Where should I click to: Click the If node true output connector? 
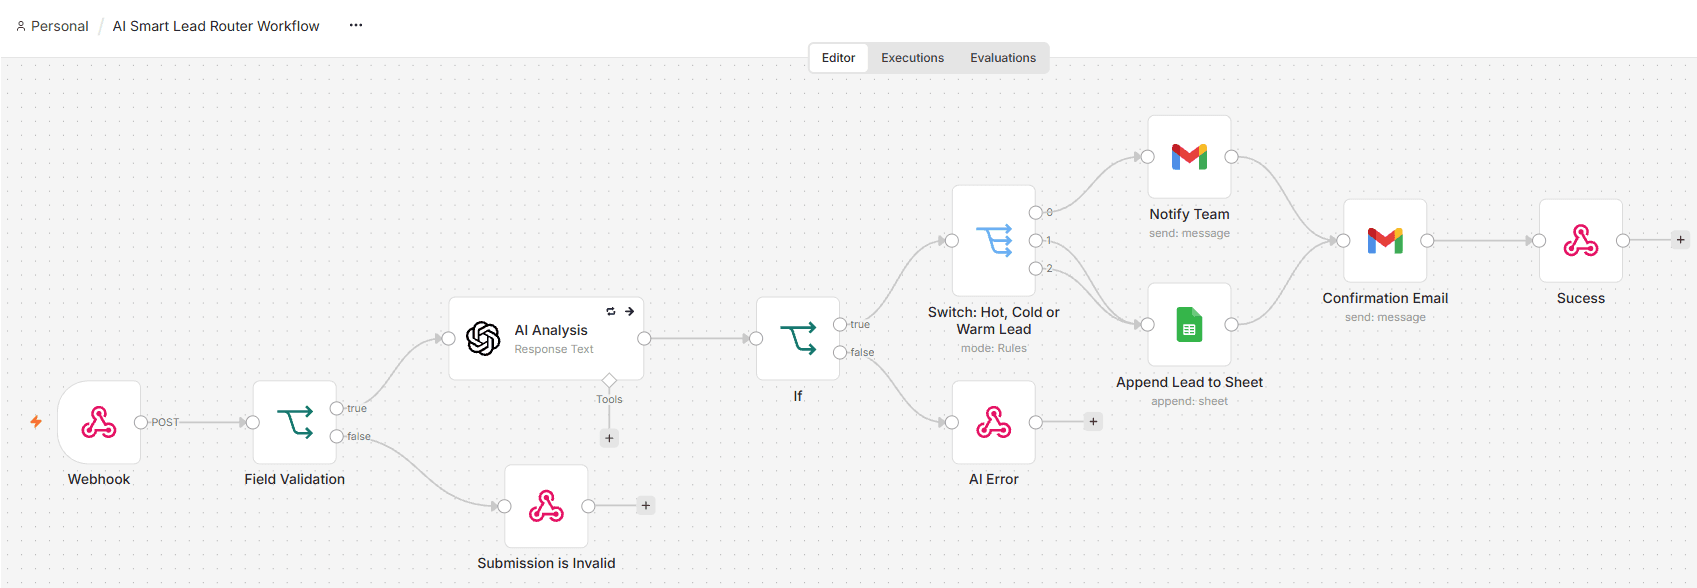840,324
